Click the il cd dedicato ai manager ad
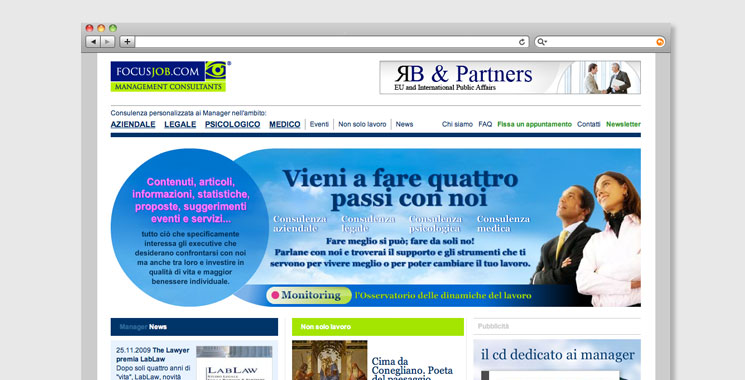The image size is (745, 380). [x=557, y=360]
